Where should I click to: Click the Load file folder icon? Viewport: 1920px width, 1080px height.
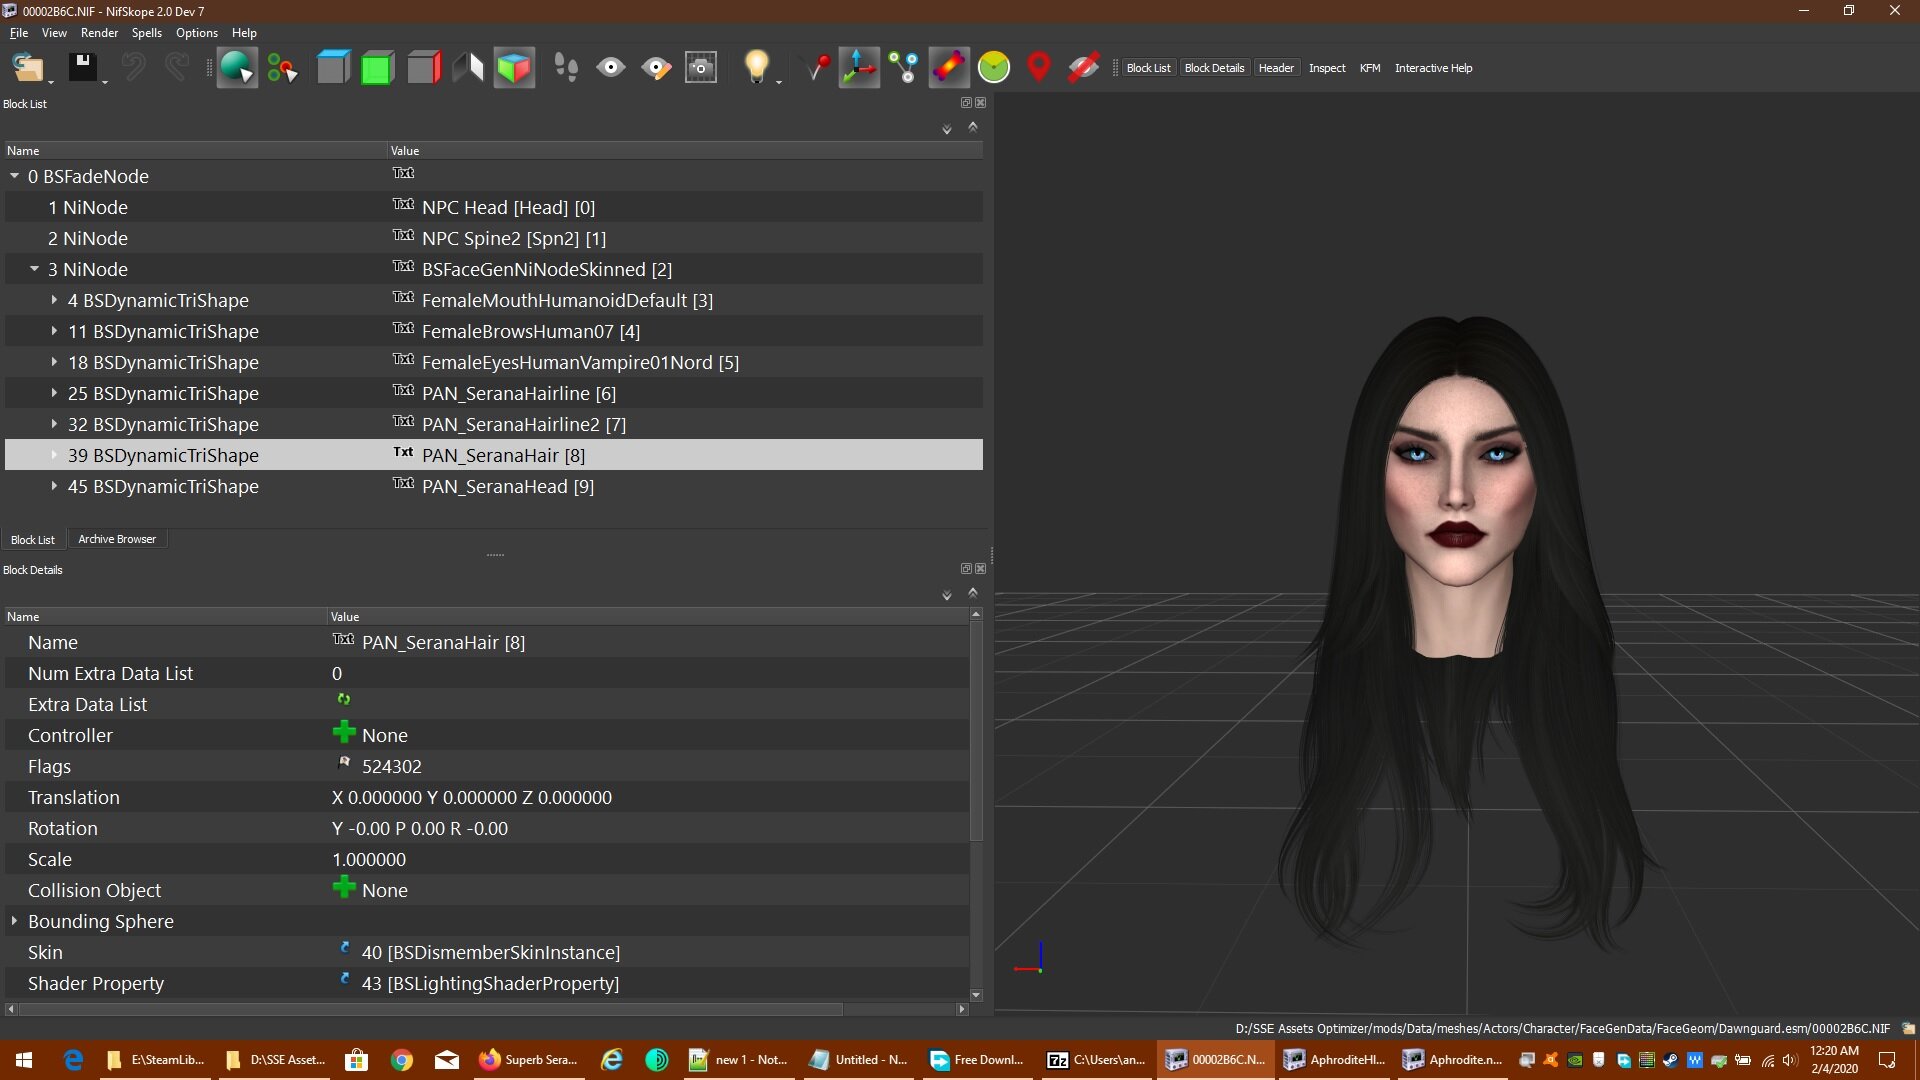coord(27,68)
